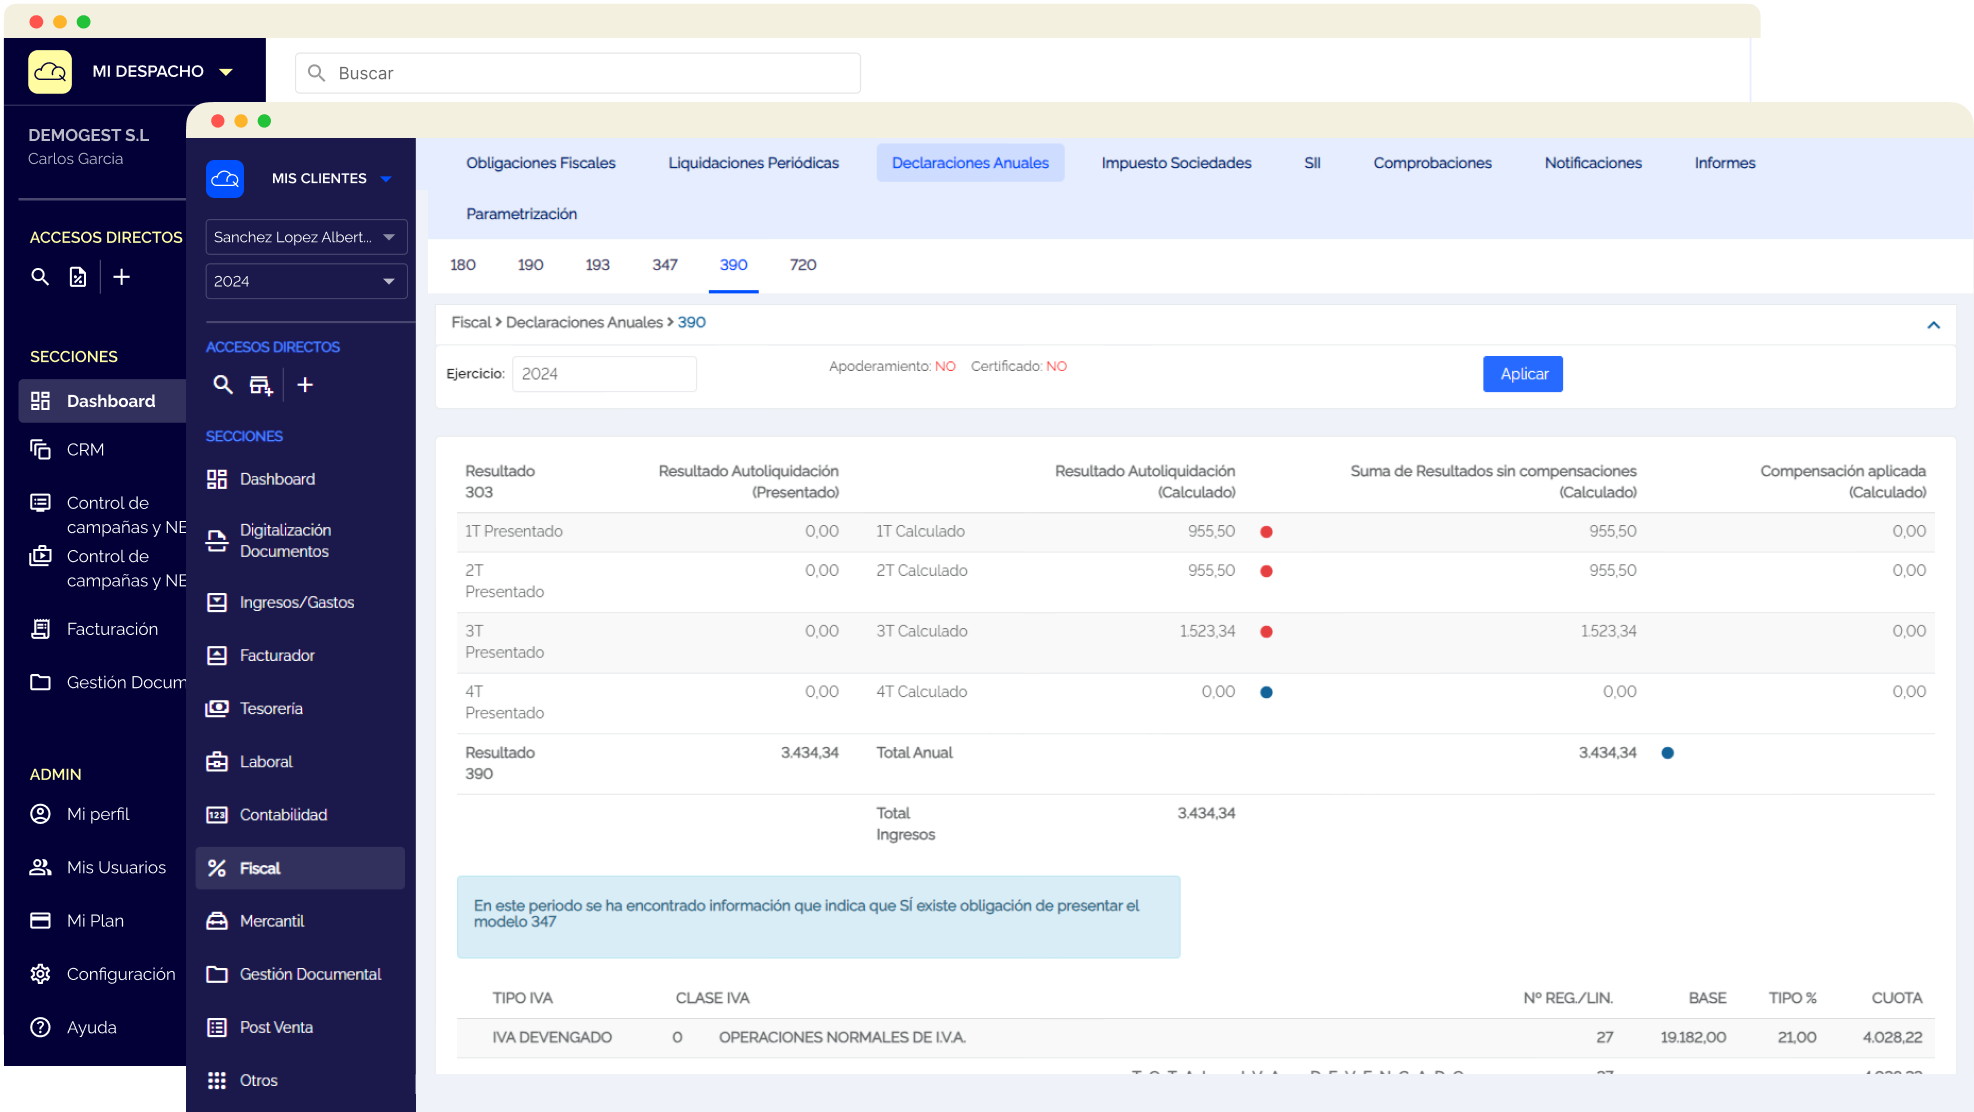
Task: Click the plus icon in Mi Despacho shortcuts
Action: 121,277
